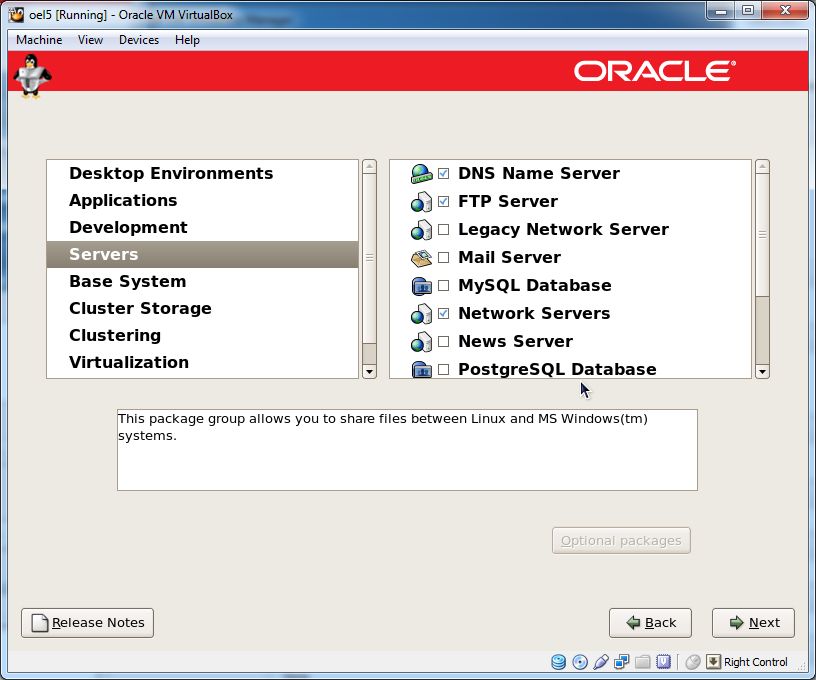Image resolution: width=816 pixels, height=680 pixels.
Task: Open the Release Notes
Action: pyautogui.click(x=87, y=623)
